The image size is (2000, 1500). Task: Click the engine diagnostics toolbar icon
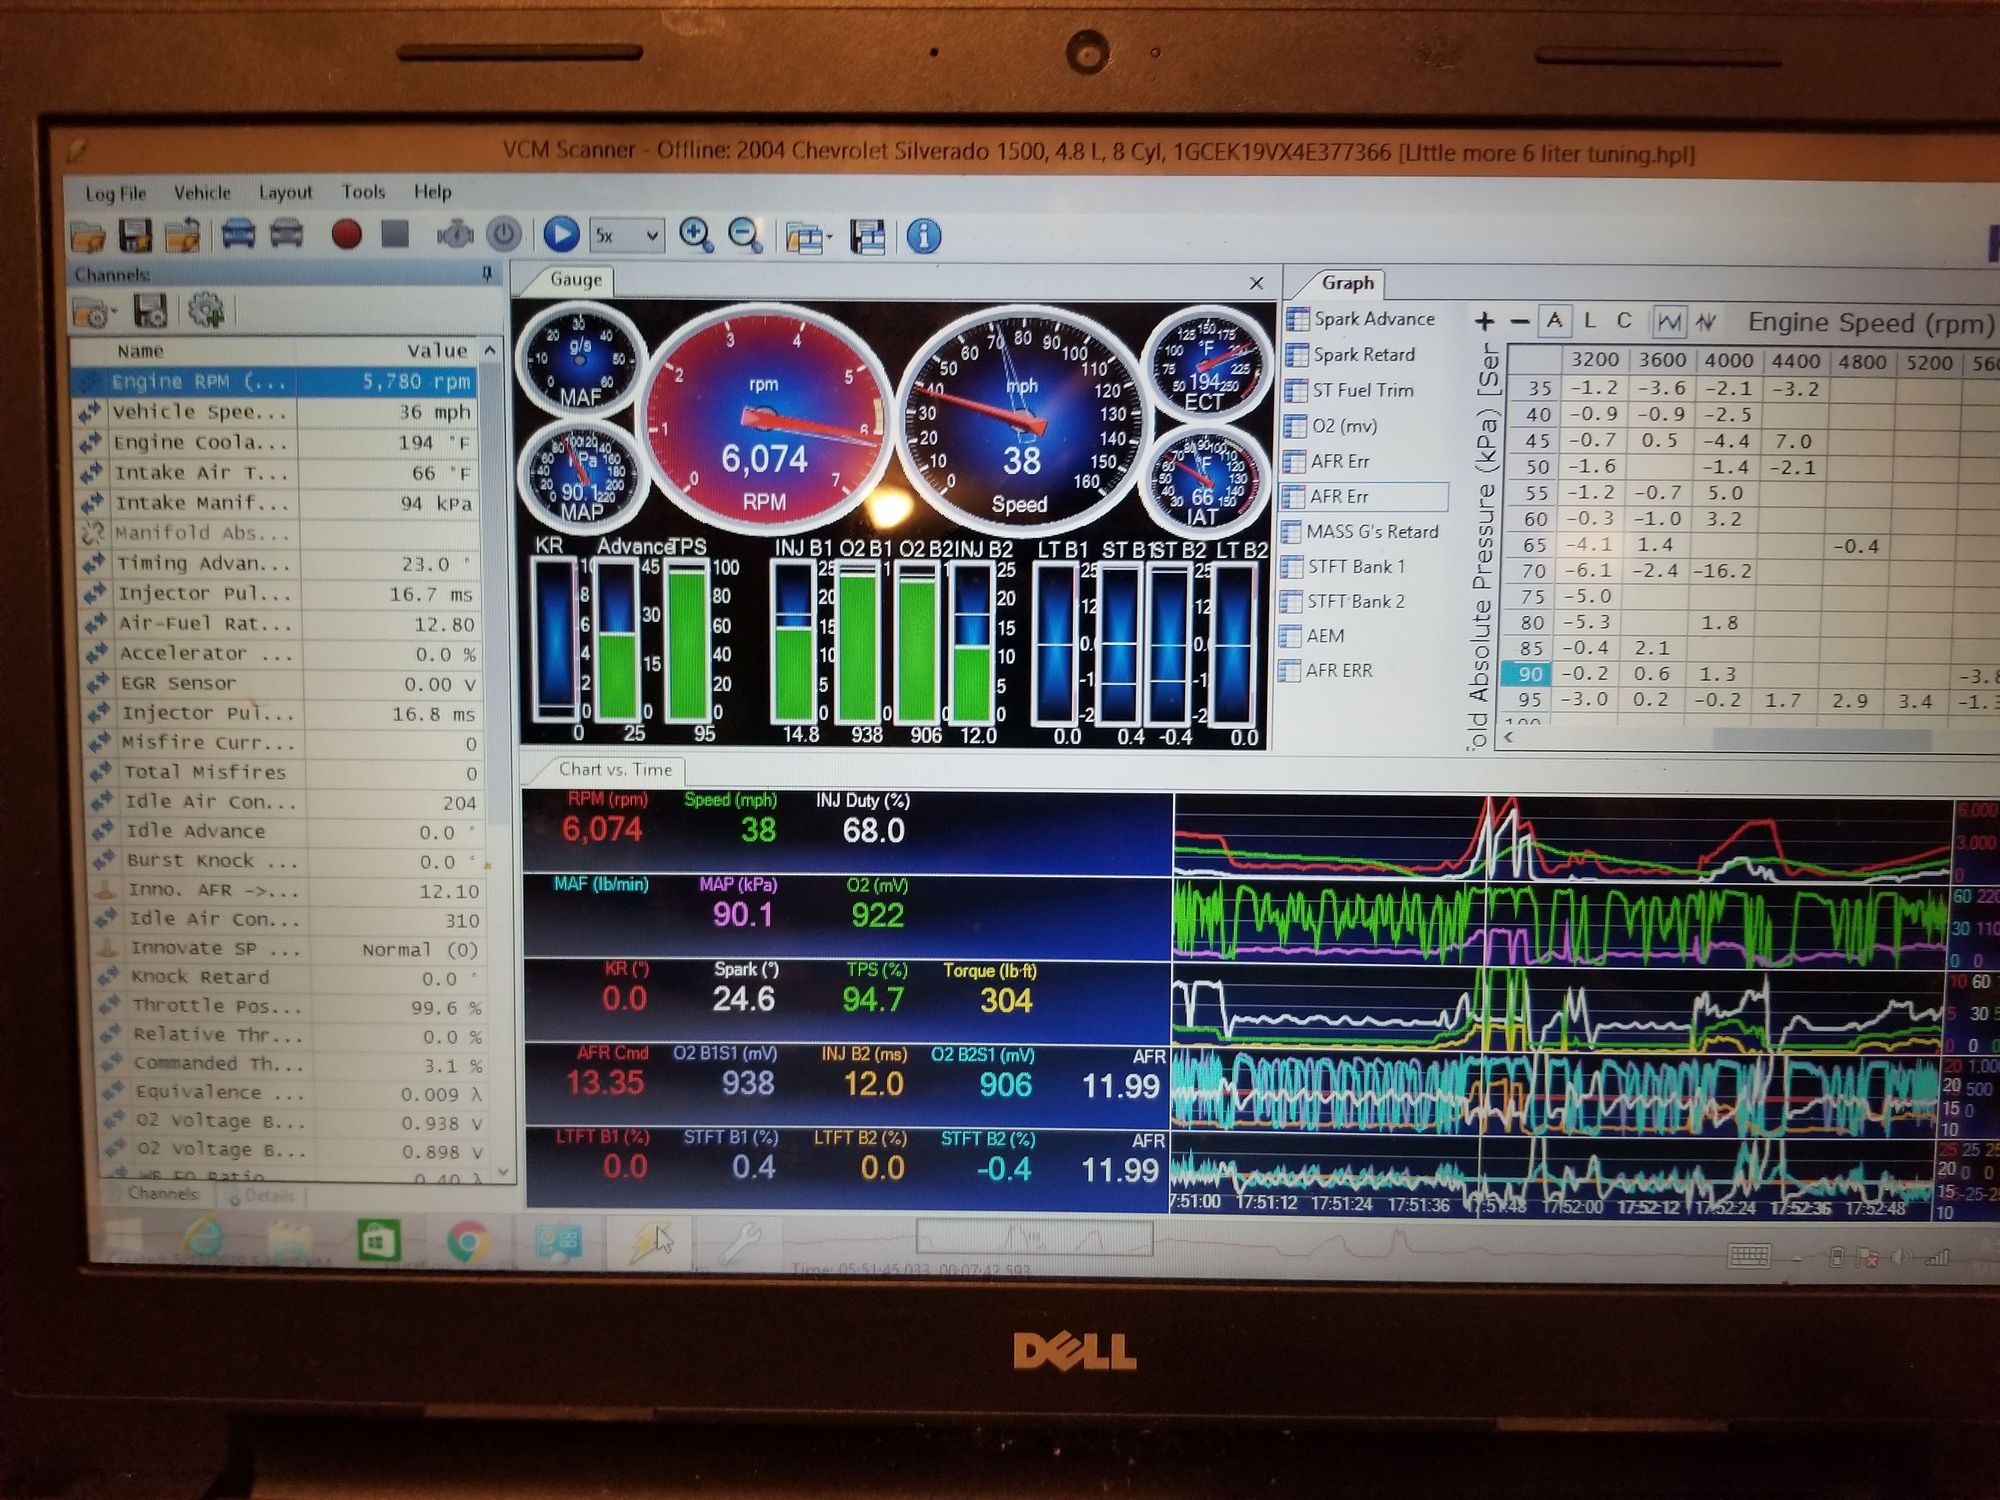pyautogui.click(x=455, y=235)
